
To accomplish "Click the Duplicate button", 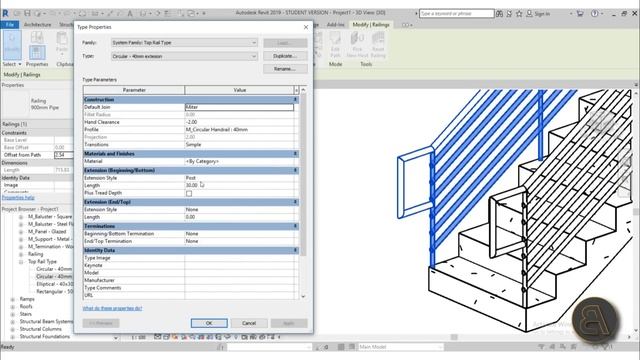I will point(285,56).
